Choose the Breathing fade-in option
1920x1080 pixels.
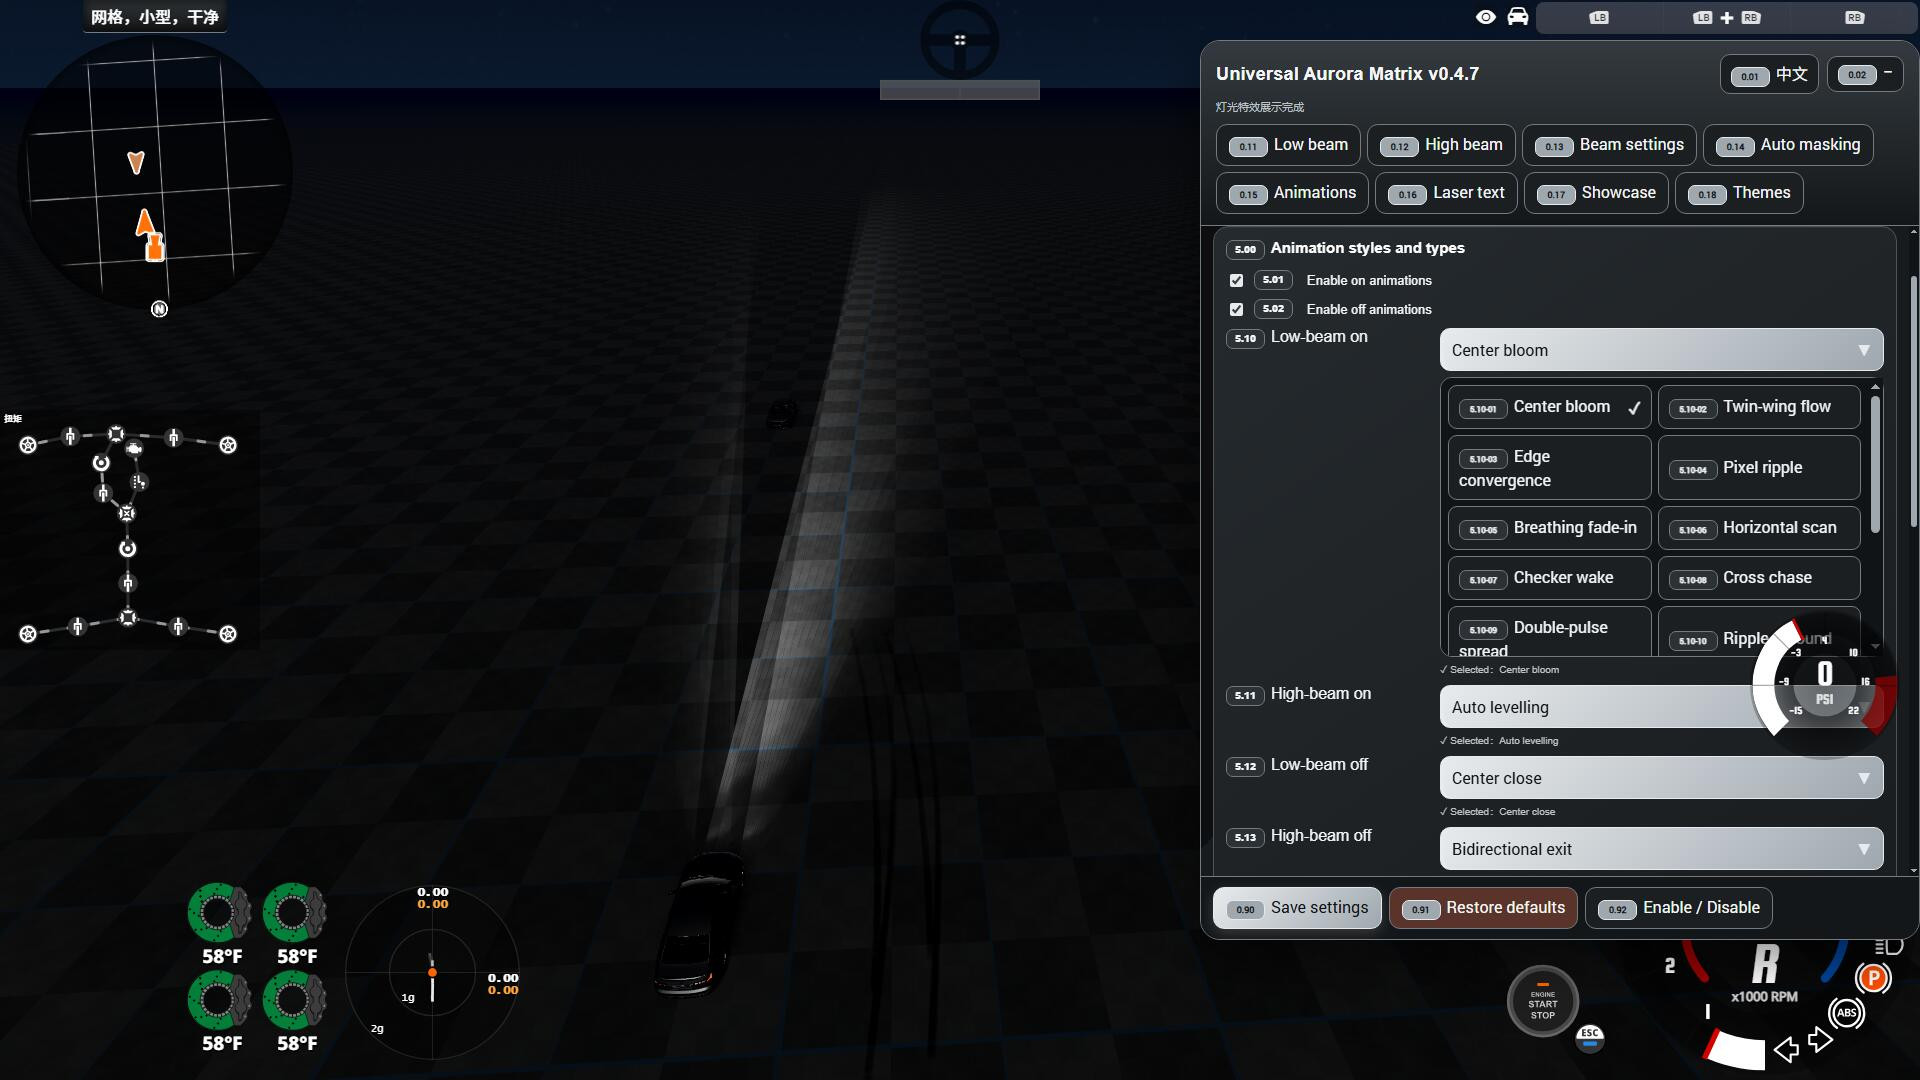(x=1549, y=528)
